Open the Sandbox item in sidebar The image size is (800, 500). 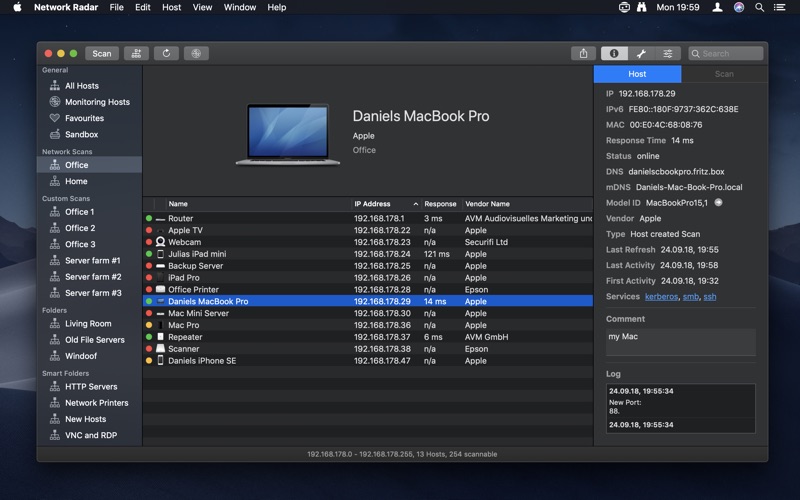(x=81, y=134)
